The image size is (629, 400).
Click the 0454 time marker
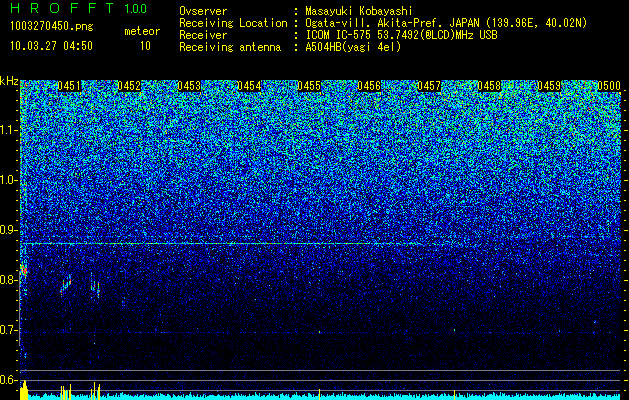tap(249, 86)
